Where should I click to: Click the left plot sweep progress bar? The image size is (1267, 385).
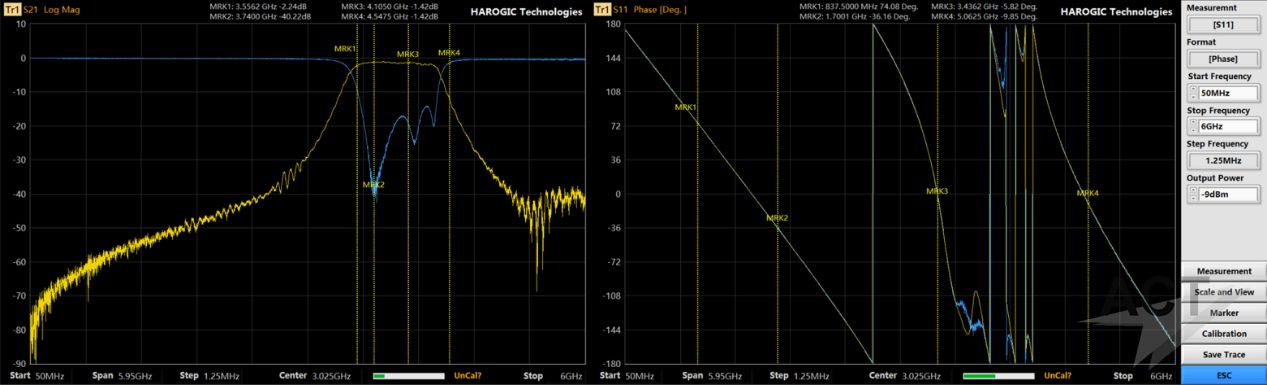(x=409, y=376)
